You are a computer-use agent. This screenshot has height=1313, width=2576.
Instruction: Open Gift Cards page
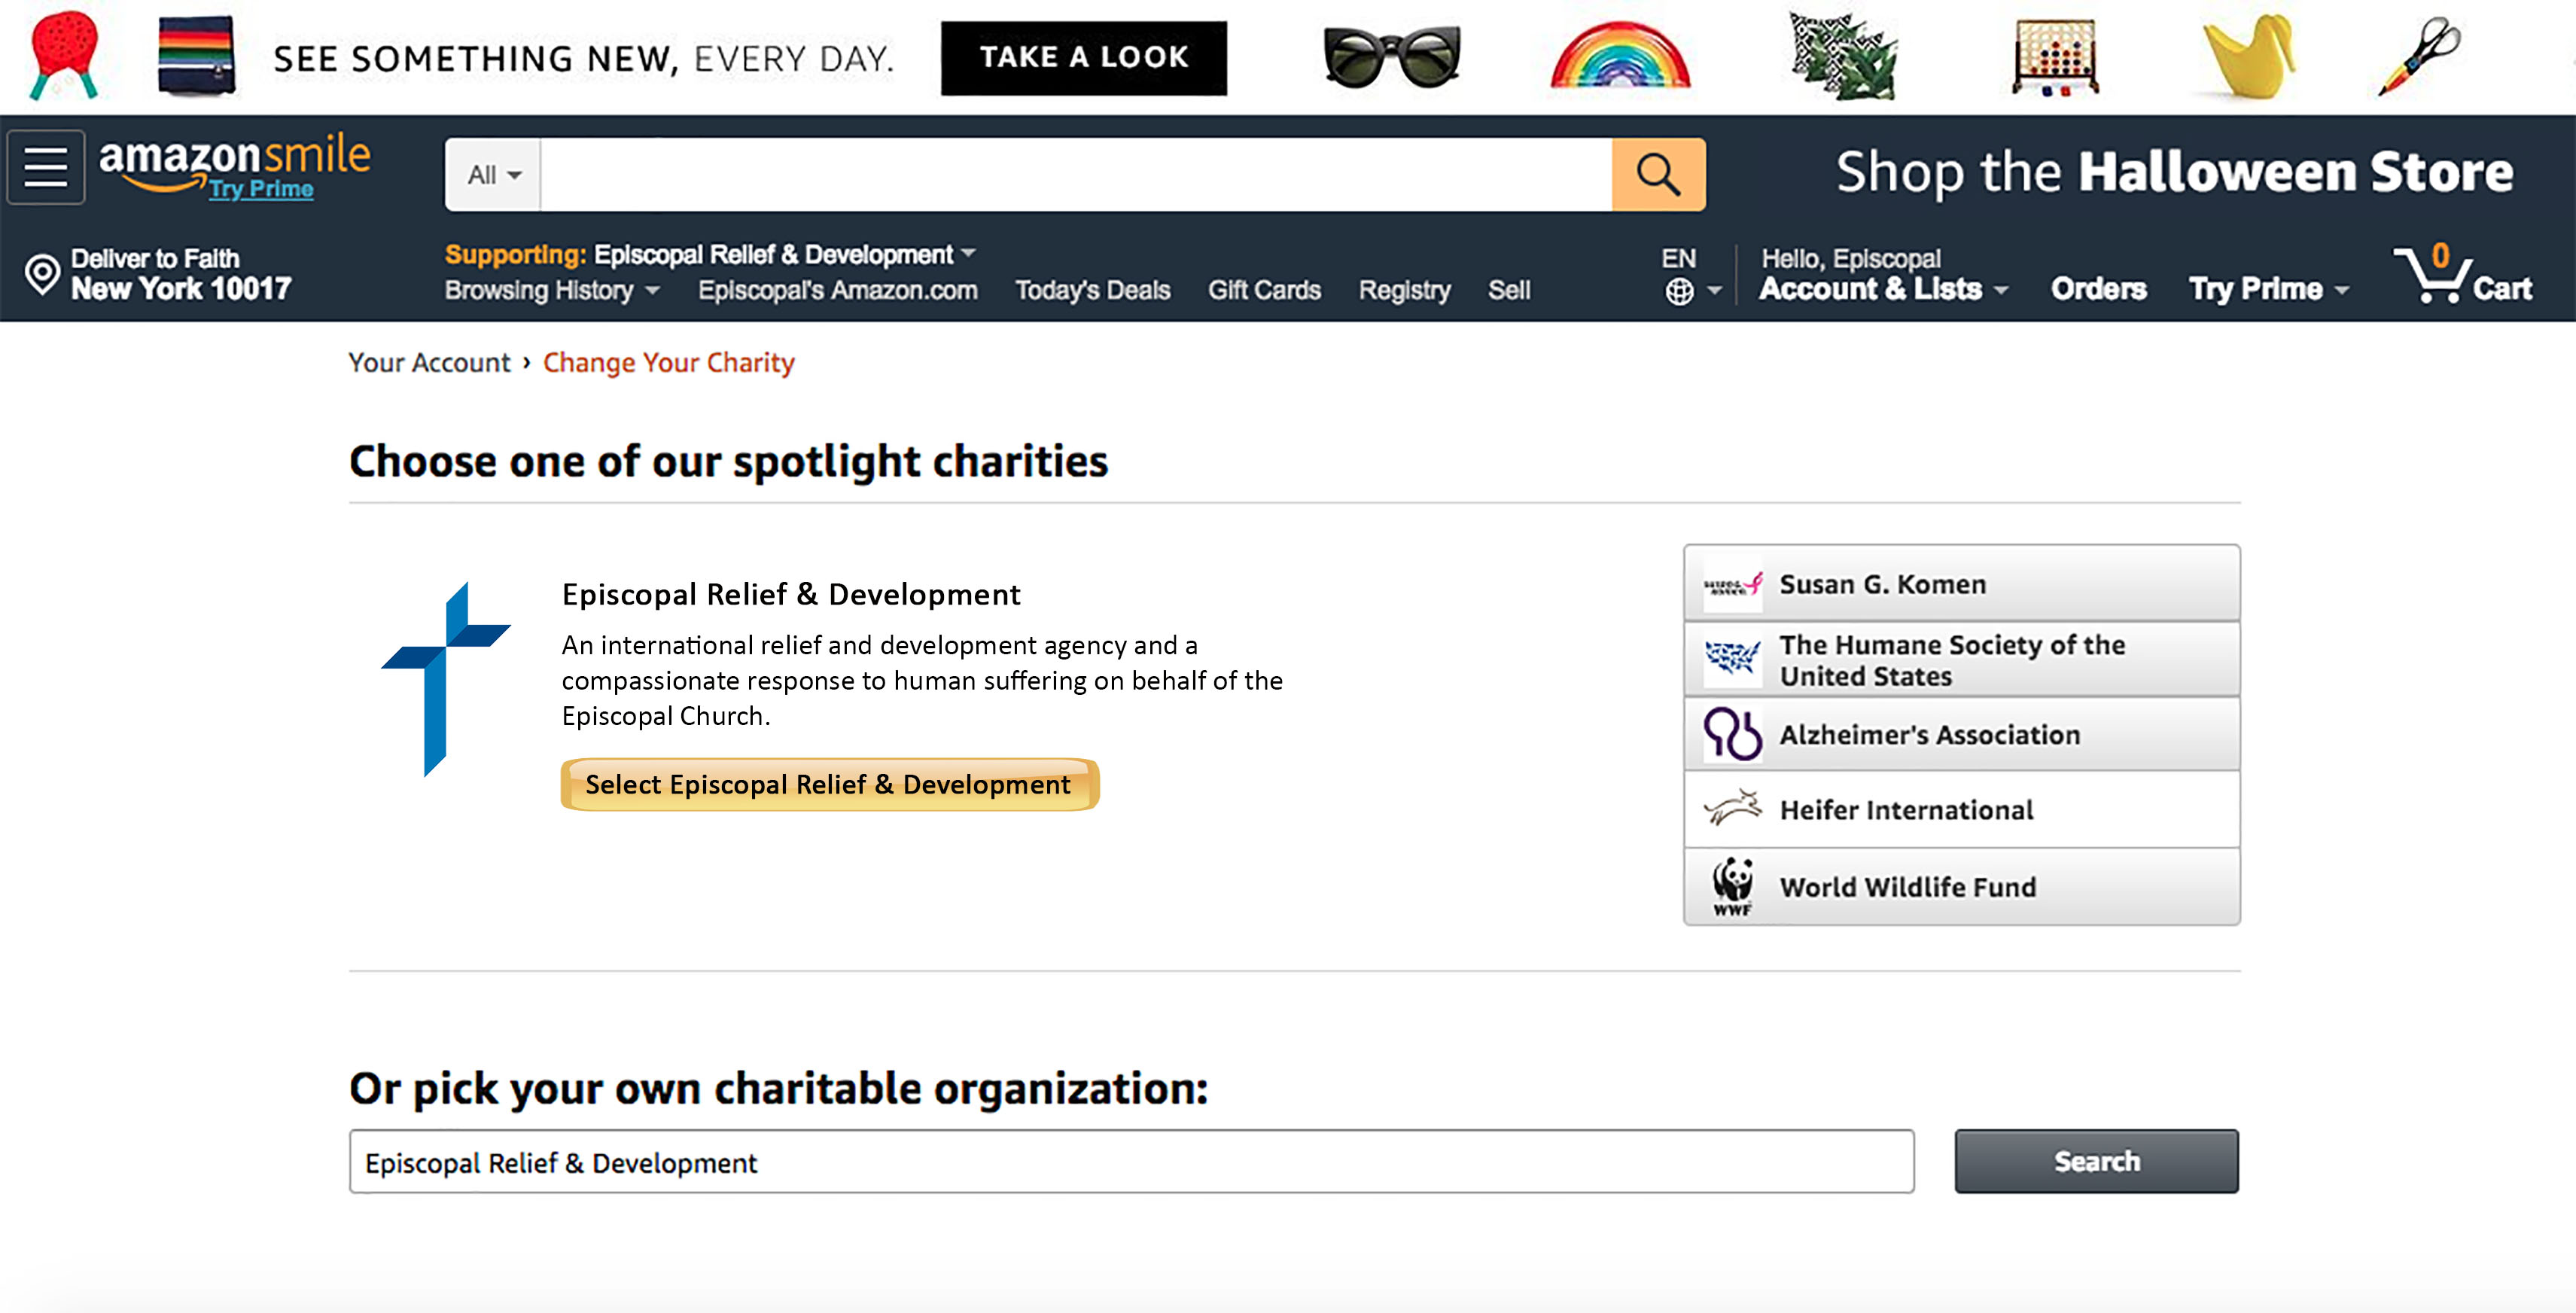pyautogui.click(x=1264, y=290)
